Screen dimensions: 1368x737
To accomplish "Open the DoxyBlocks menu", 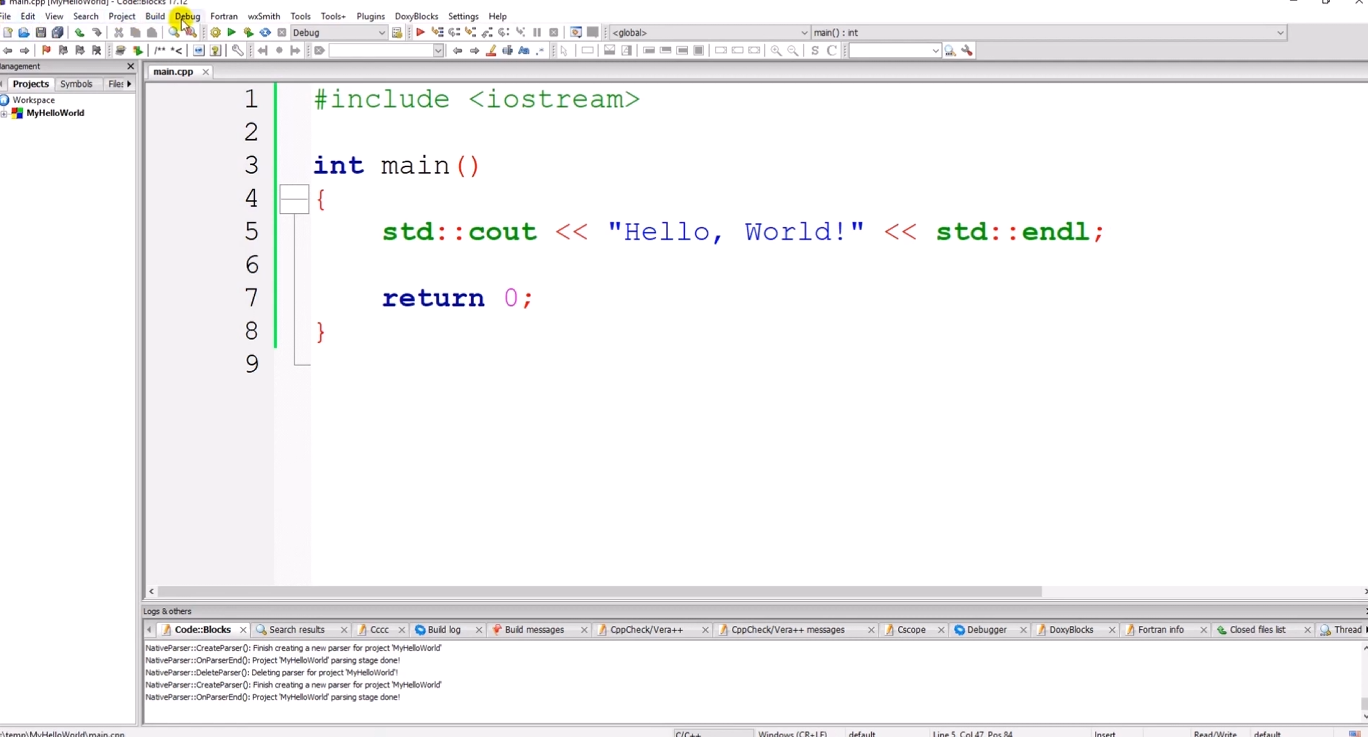I will tap(416, 16).
